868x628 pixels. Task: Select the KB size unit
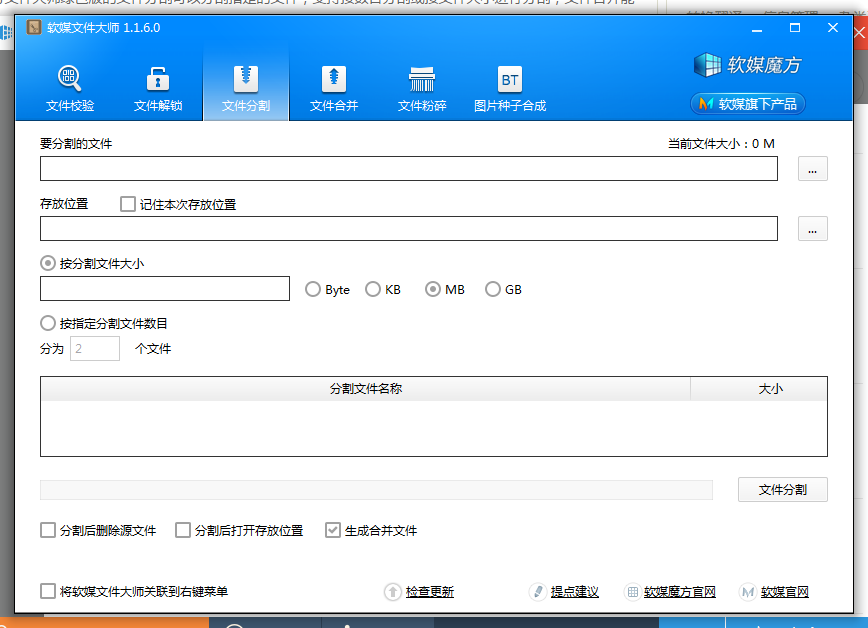(x=373, y=289)
